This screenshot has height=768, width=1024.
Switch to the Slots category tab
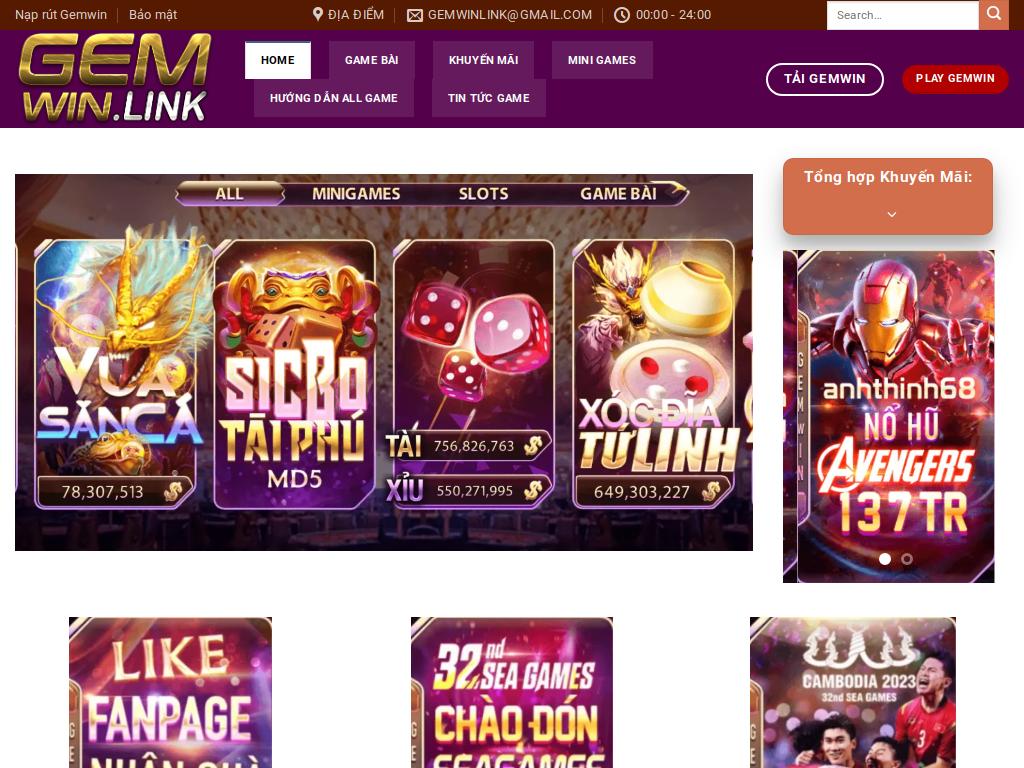(x=483, y=193)
